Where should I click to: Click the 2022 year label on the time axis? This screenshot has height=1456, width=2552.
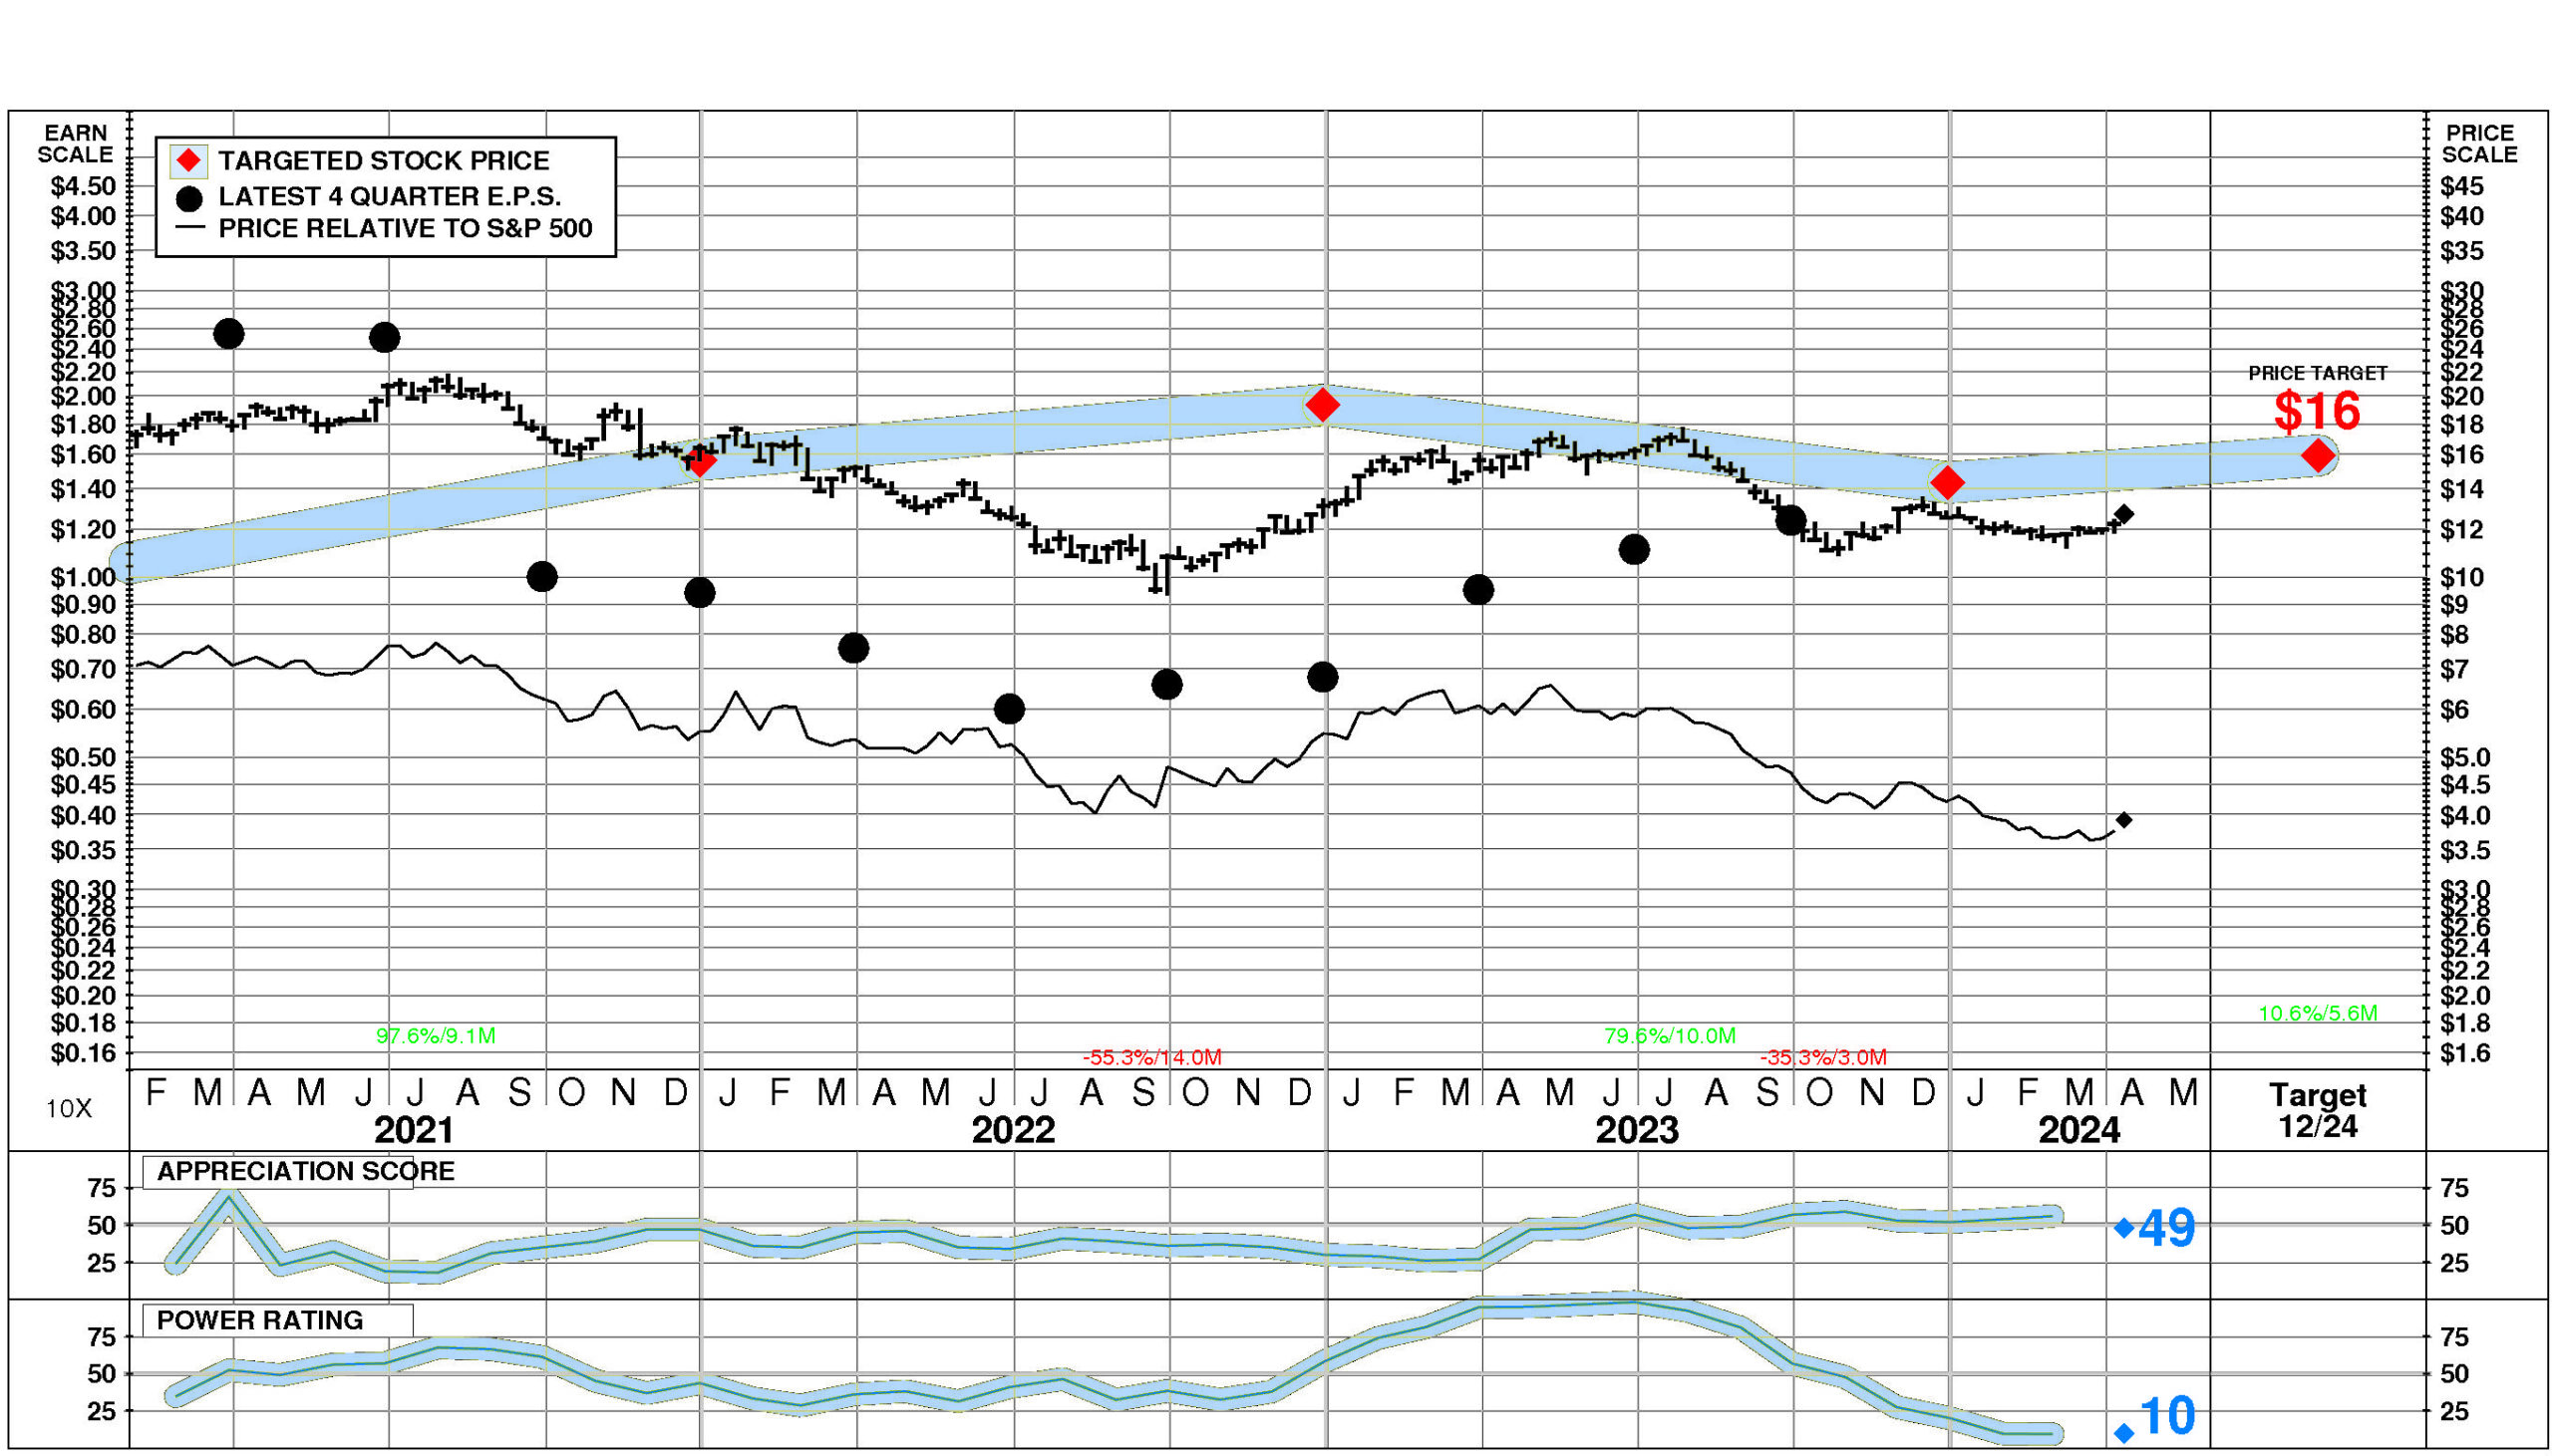1013,1130
